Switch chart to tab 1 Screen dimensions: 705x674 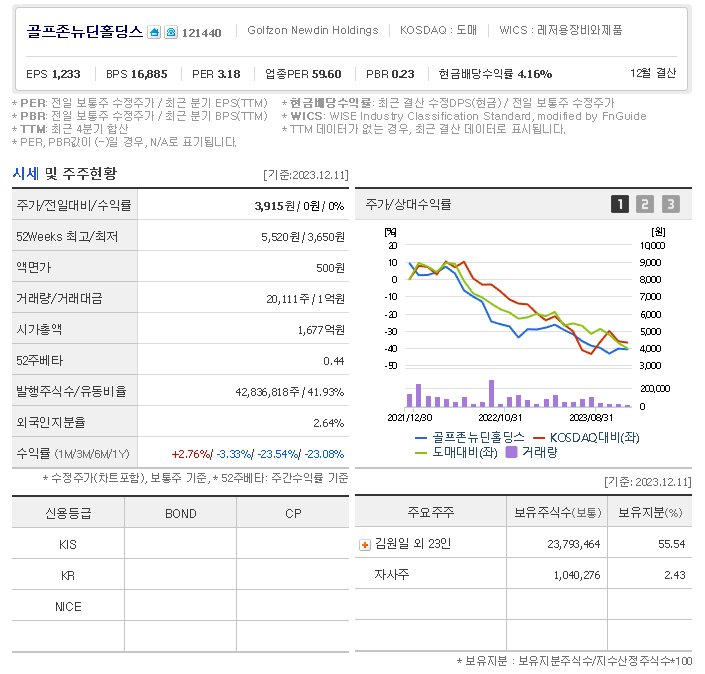coord(620,204)
